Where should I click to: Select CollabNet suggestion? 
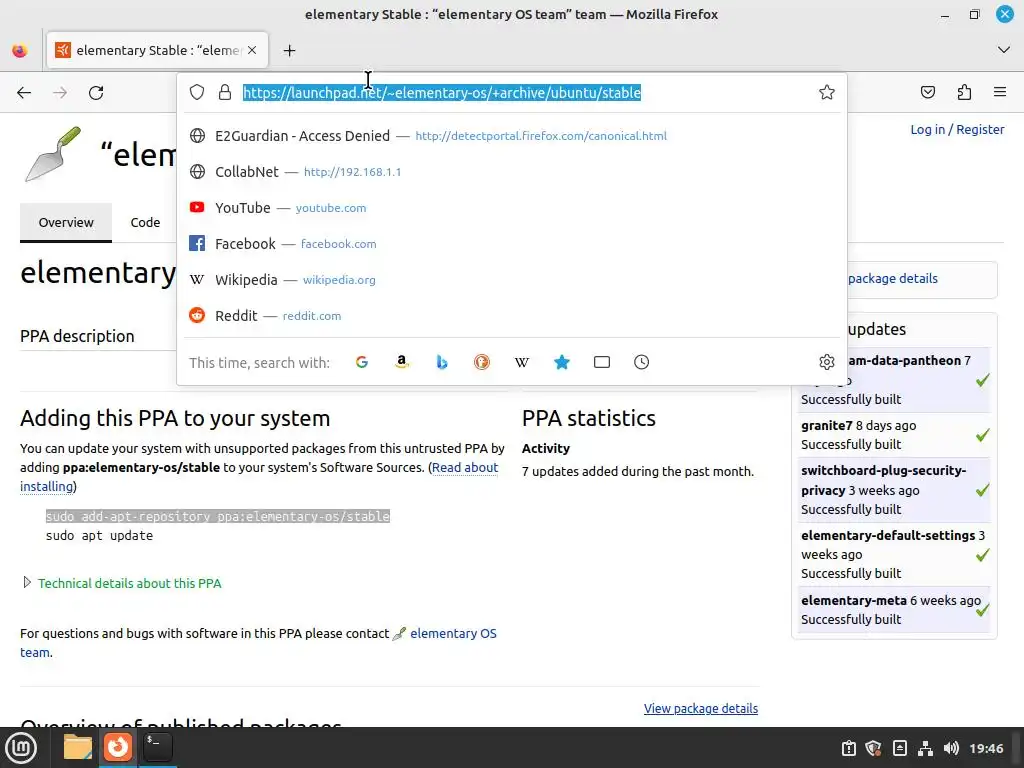coord(512,172)
